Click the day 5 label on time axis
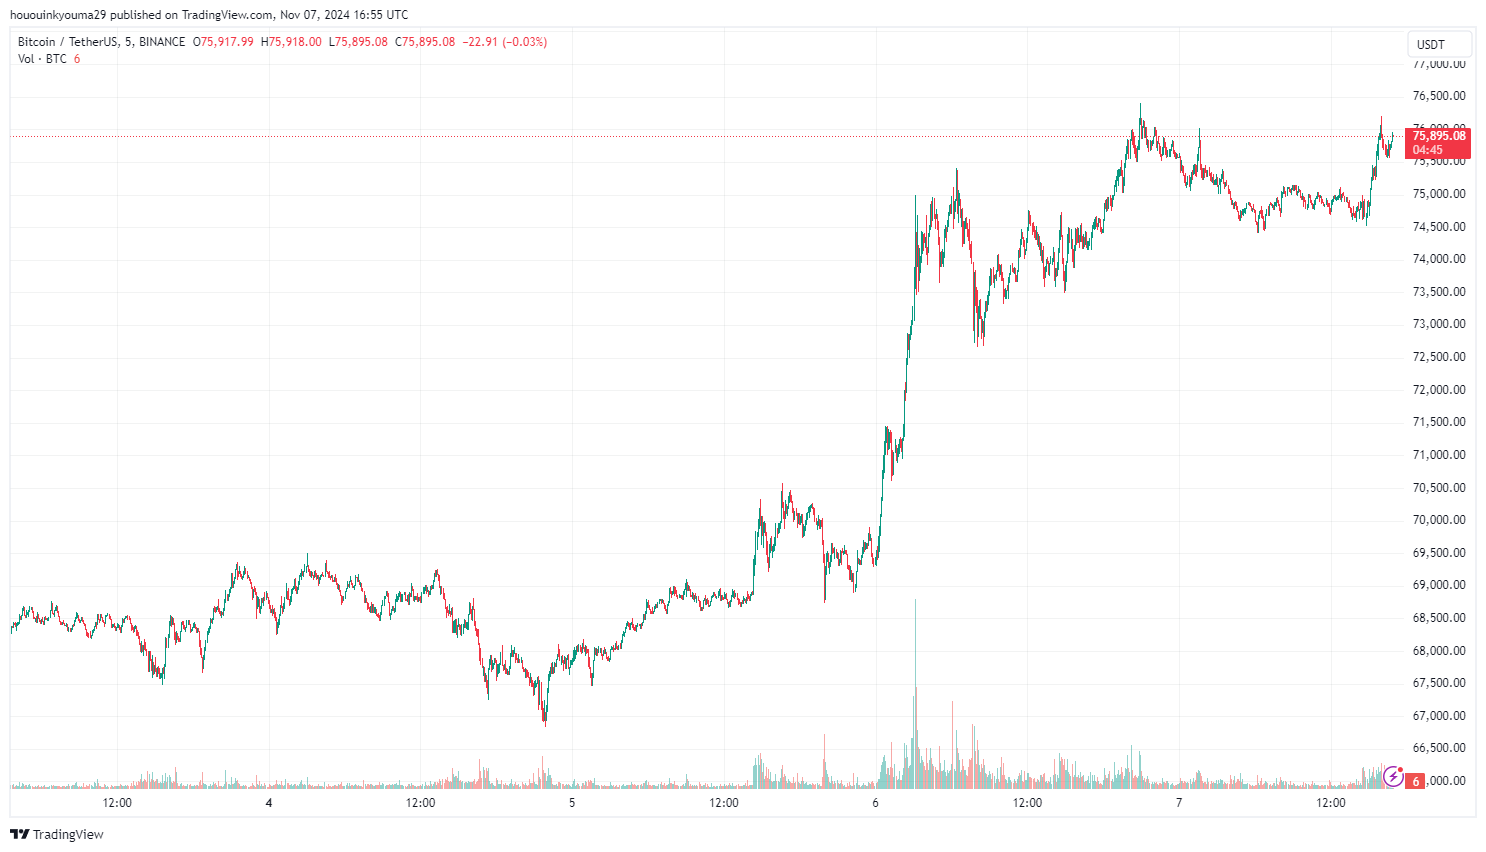Viewport: 1486px width, 852px height. coord(572,803)
